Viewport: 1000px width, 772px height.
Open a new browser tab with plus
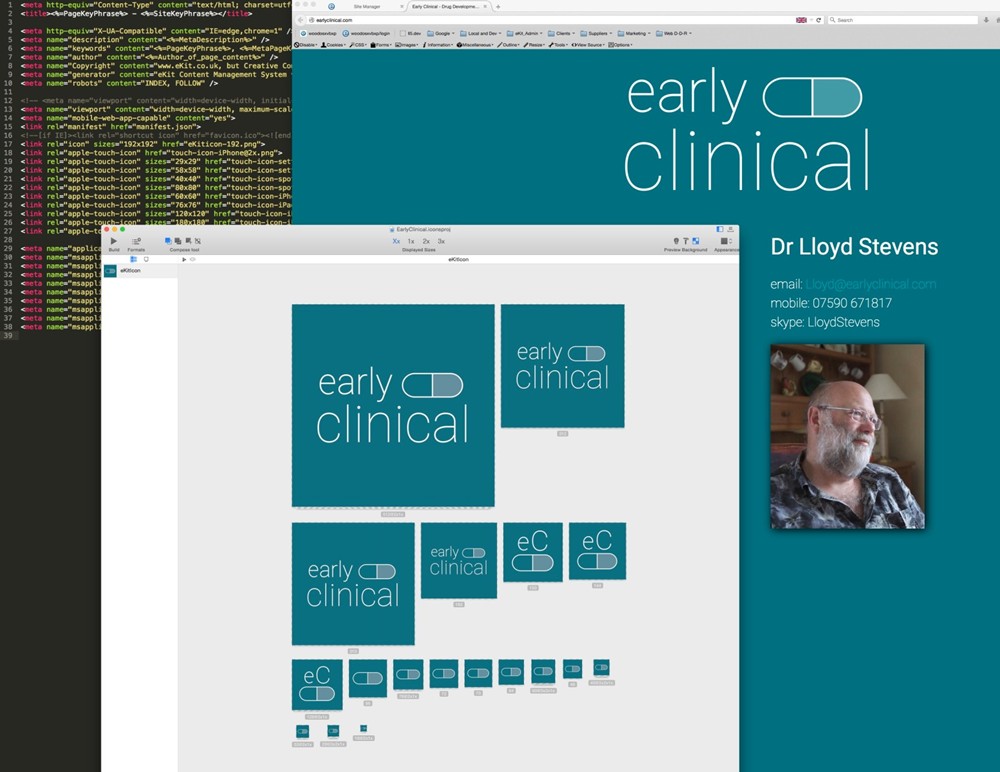(x=498, y=6)
